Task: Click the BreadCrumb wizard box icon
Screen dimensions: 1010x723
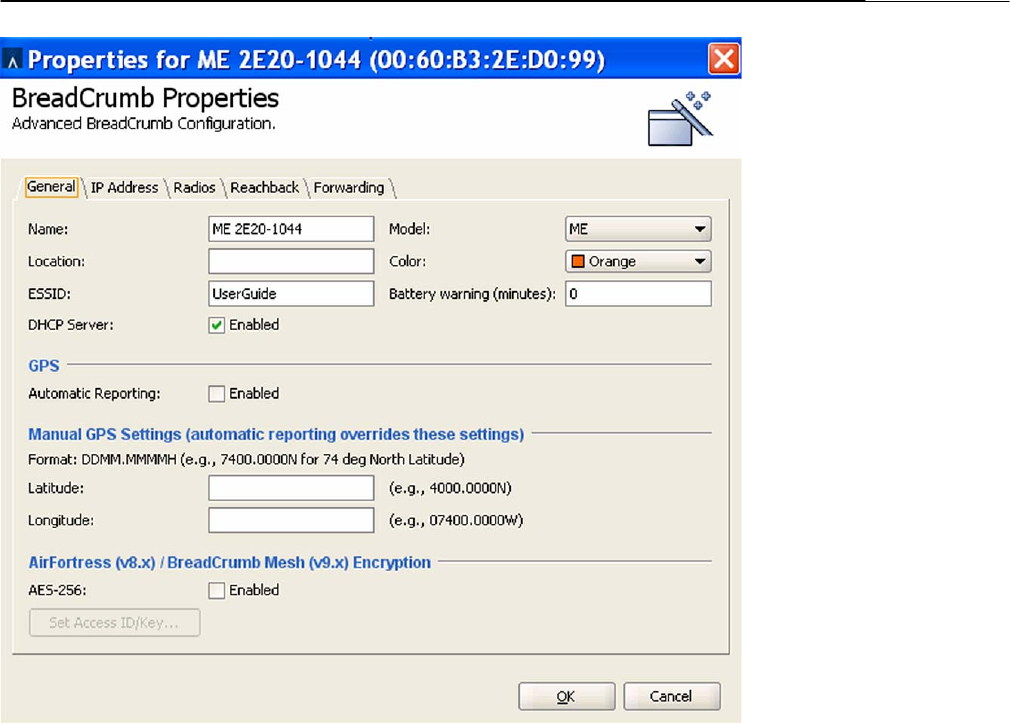Action: tap(680, 119)
